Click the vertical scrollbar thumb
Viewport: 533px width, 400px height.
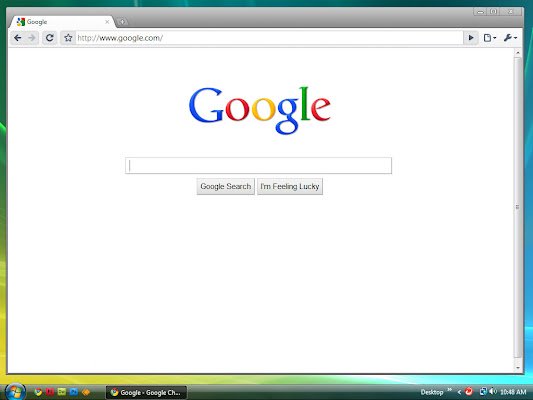[518, 207]
